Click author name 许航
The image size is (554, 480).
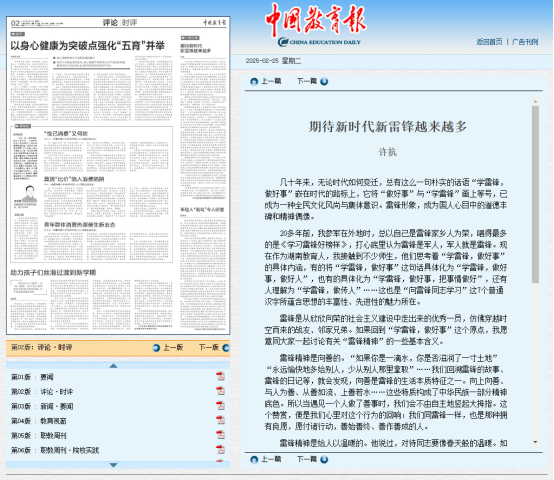[388, 152]
